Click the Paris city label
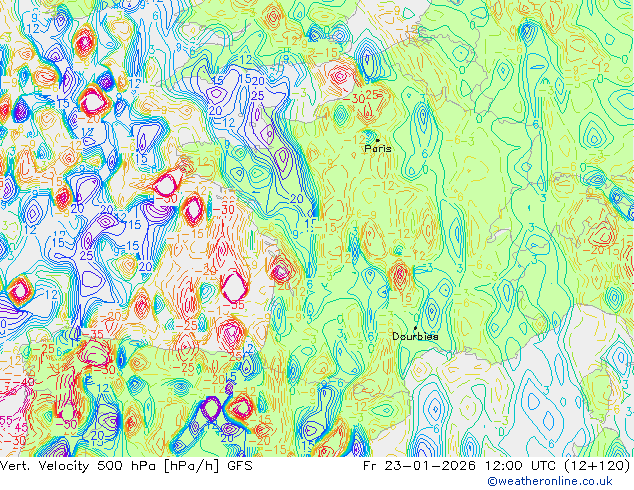 pyautogui.click(x=378, y=148)
